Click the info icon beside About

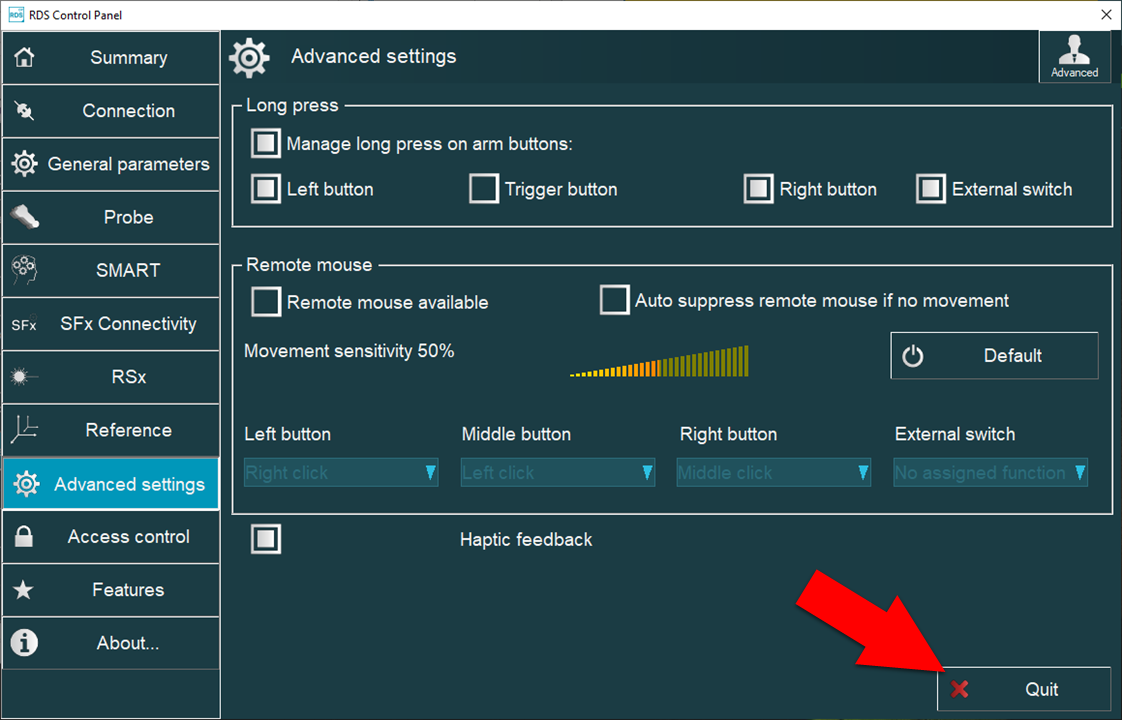(x=24, y=643)
